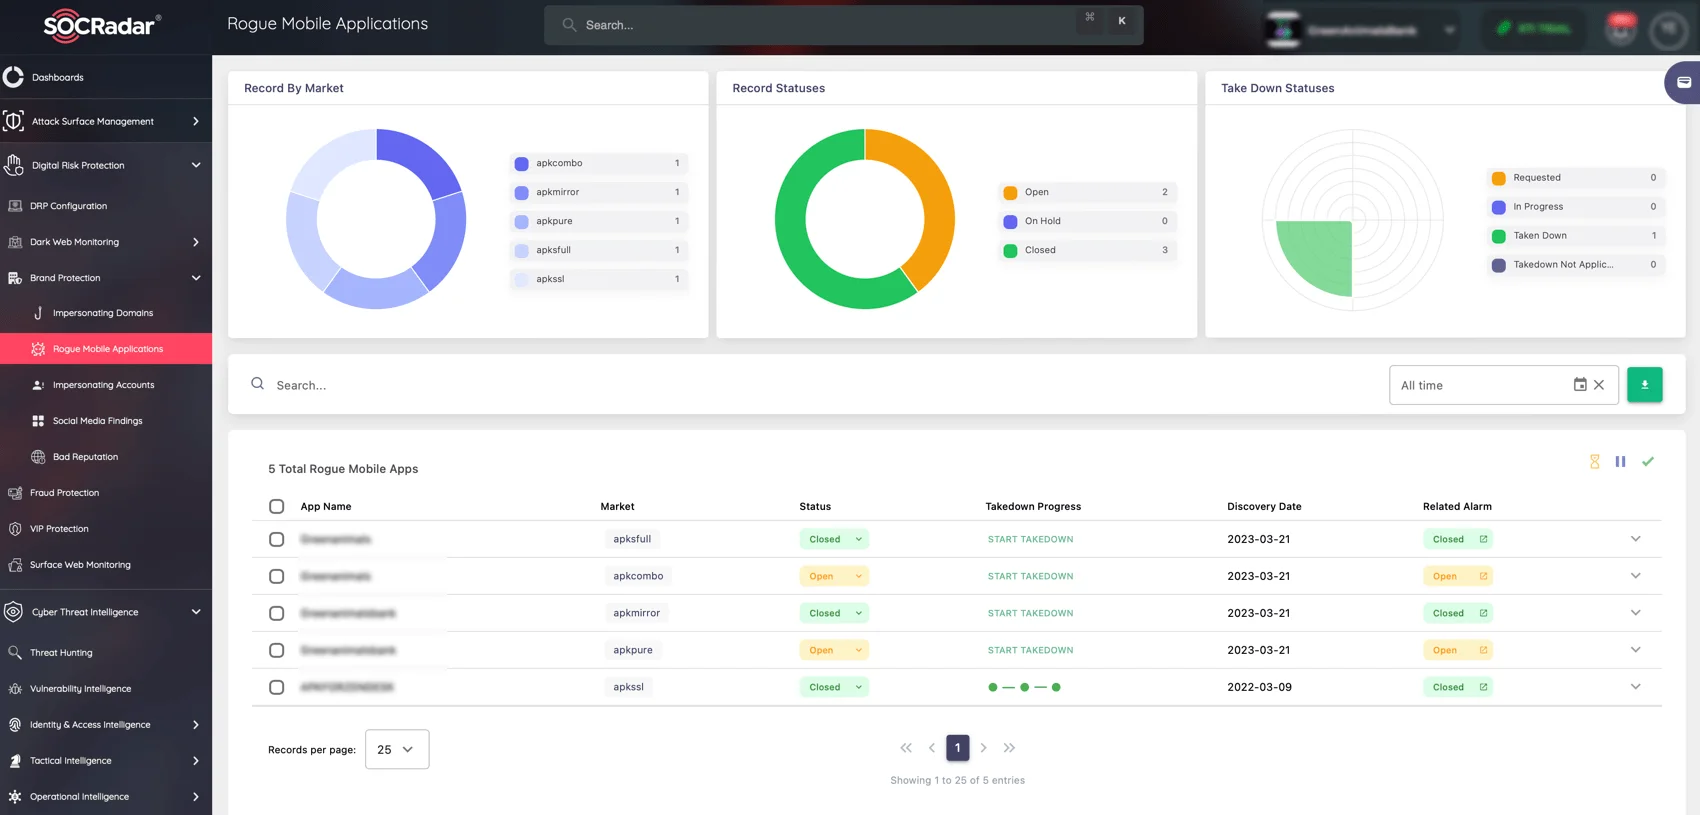1700x815 pixels.
Task: Open related alarm Closed link in apksfull row
Action: [x=1458, y=539]
